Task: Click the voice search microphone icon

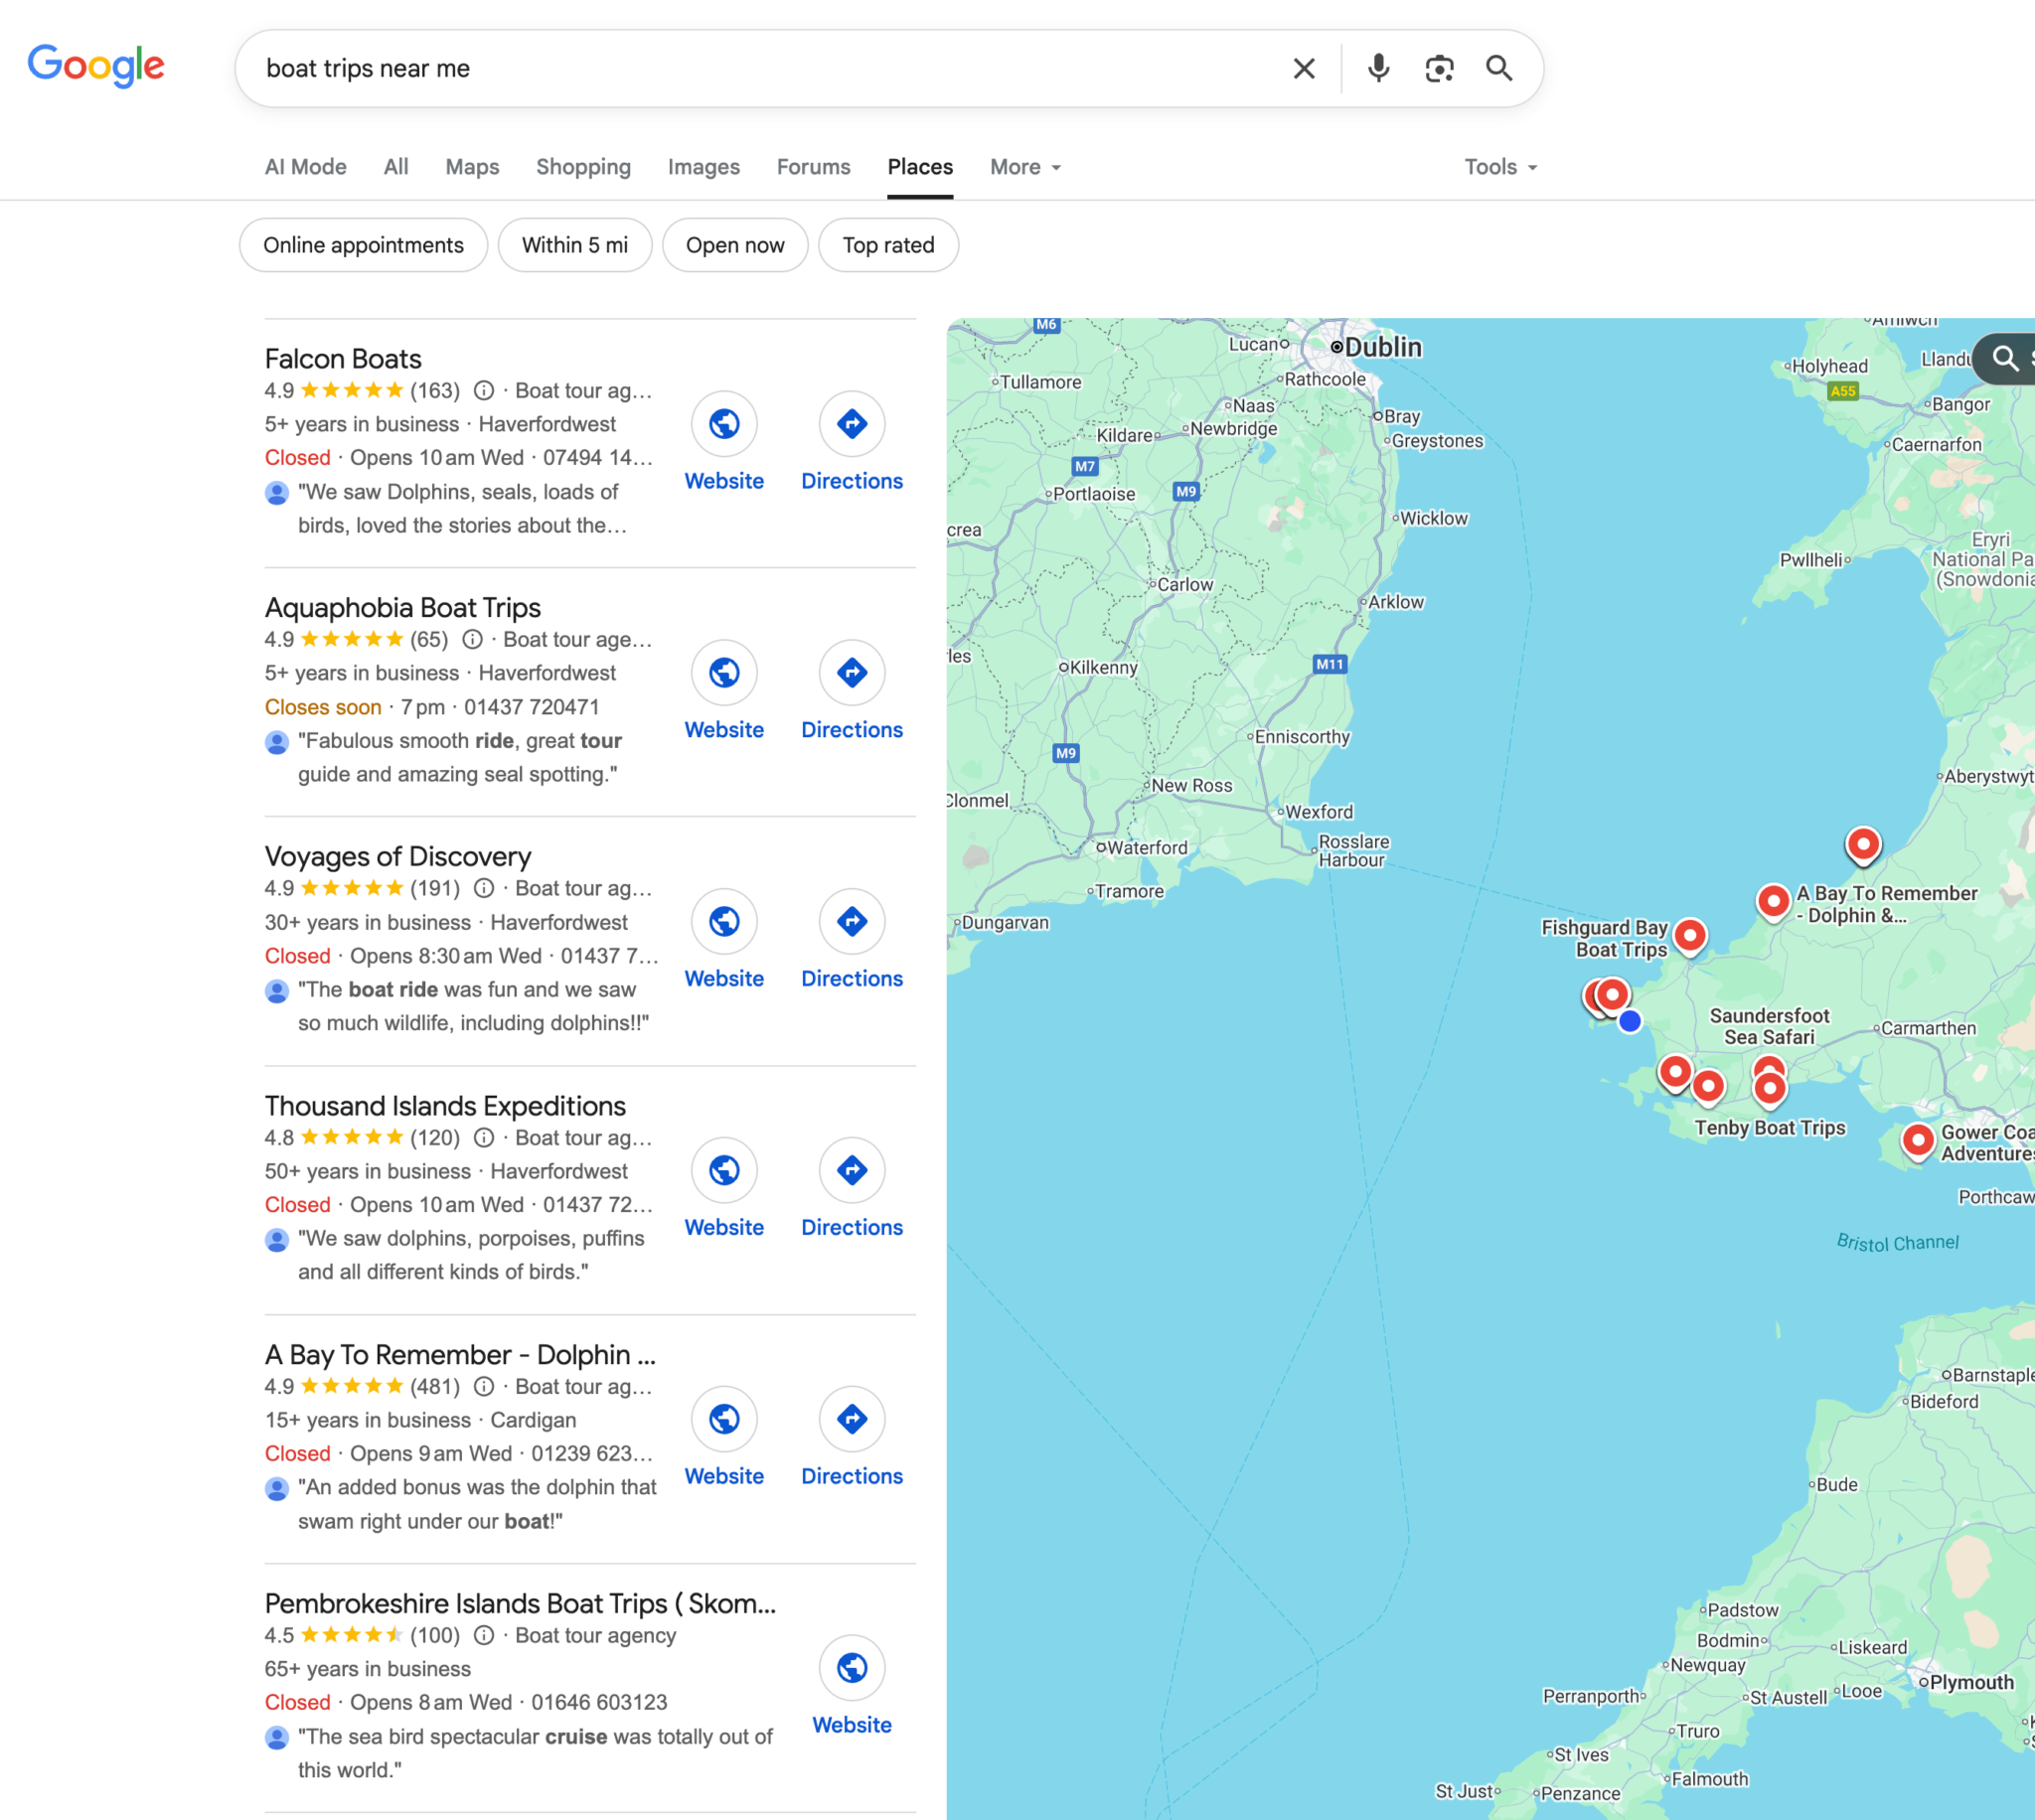Action: tap(1378, 68)
